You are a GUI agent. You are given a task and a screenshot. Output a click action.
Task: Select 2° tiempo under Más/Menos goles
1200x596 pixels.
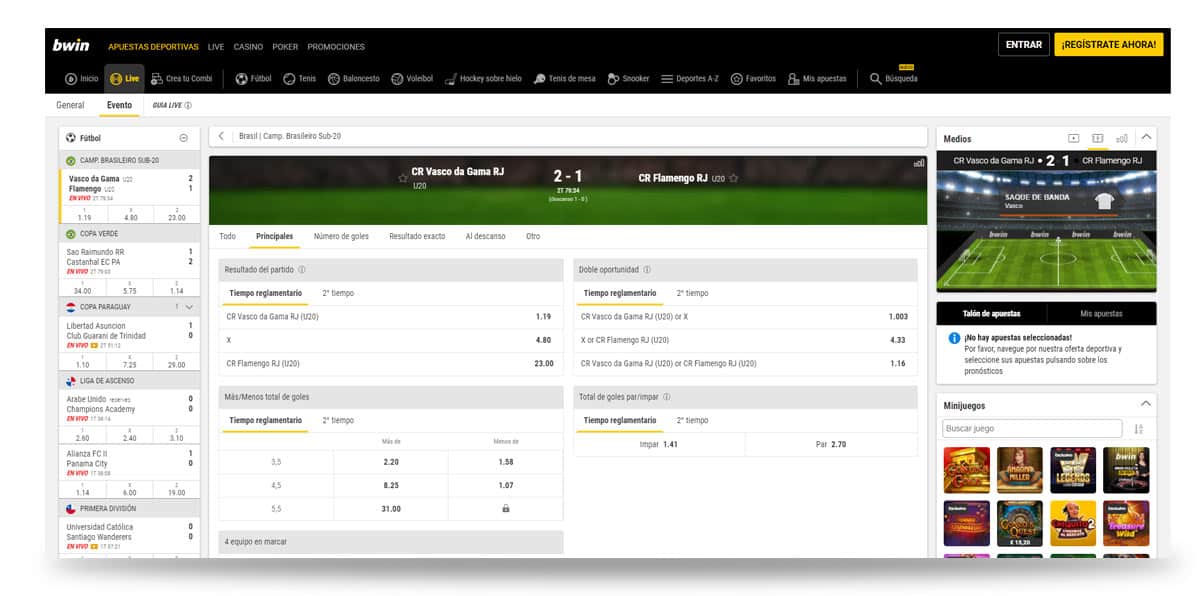[338, 420]
